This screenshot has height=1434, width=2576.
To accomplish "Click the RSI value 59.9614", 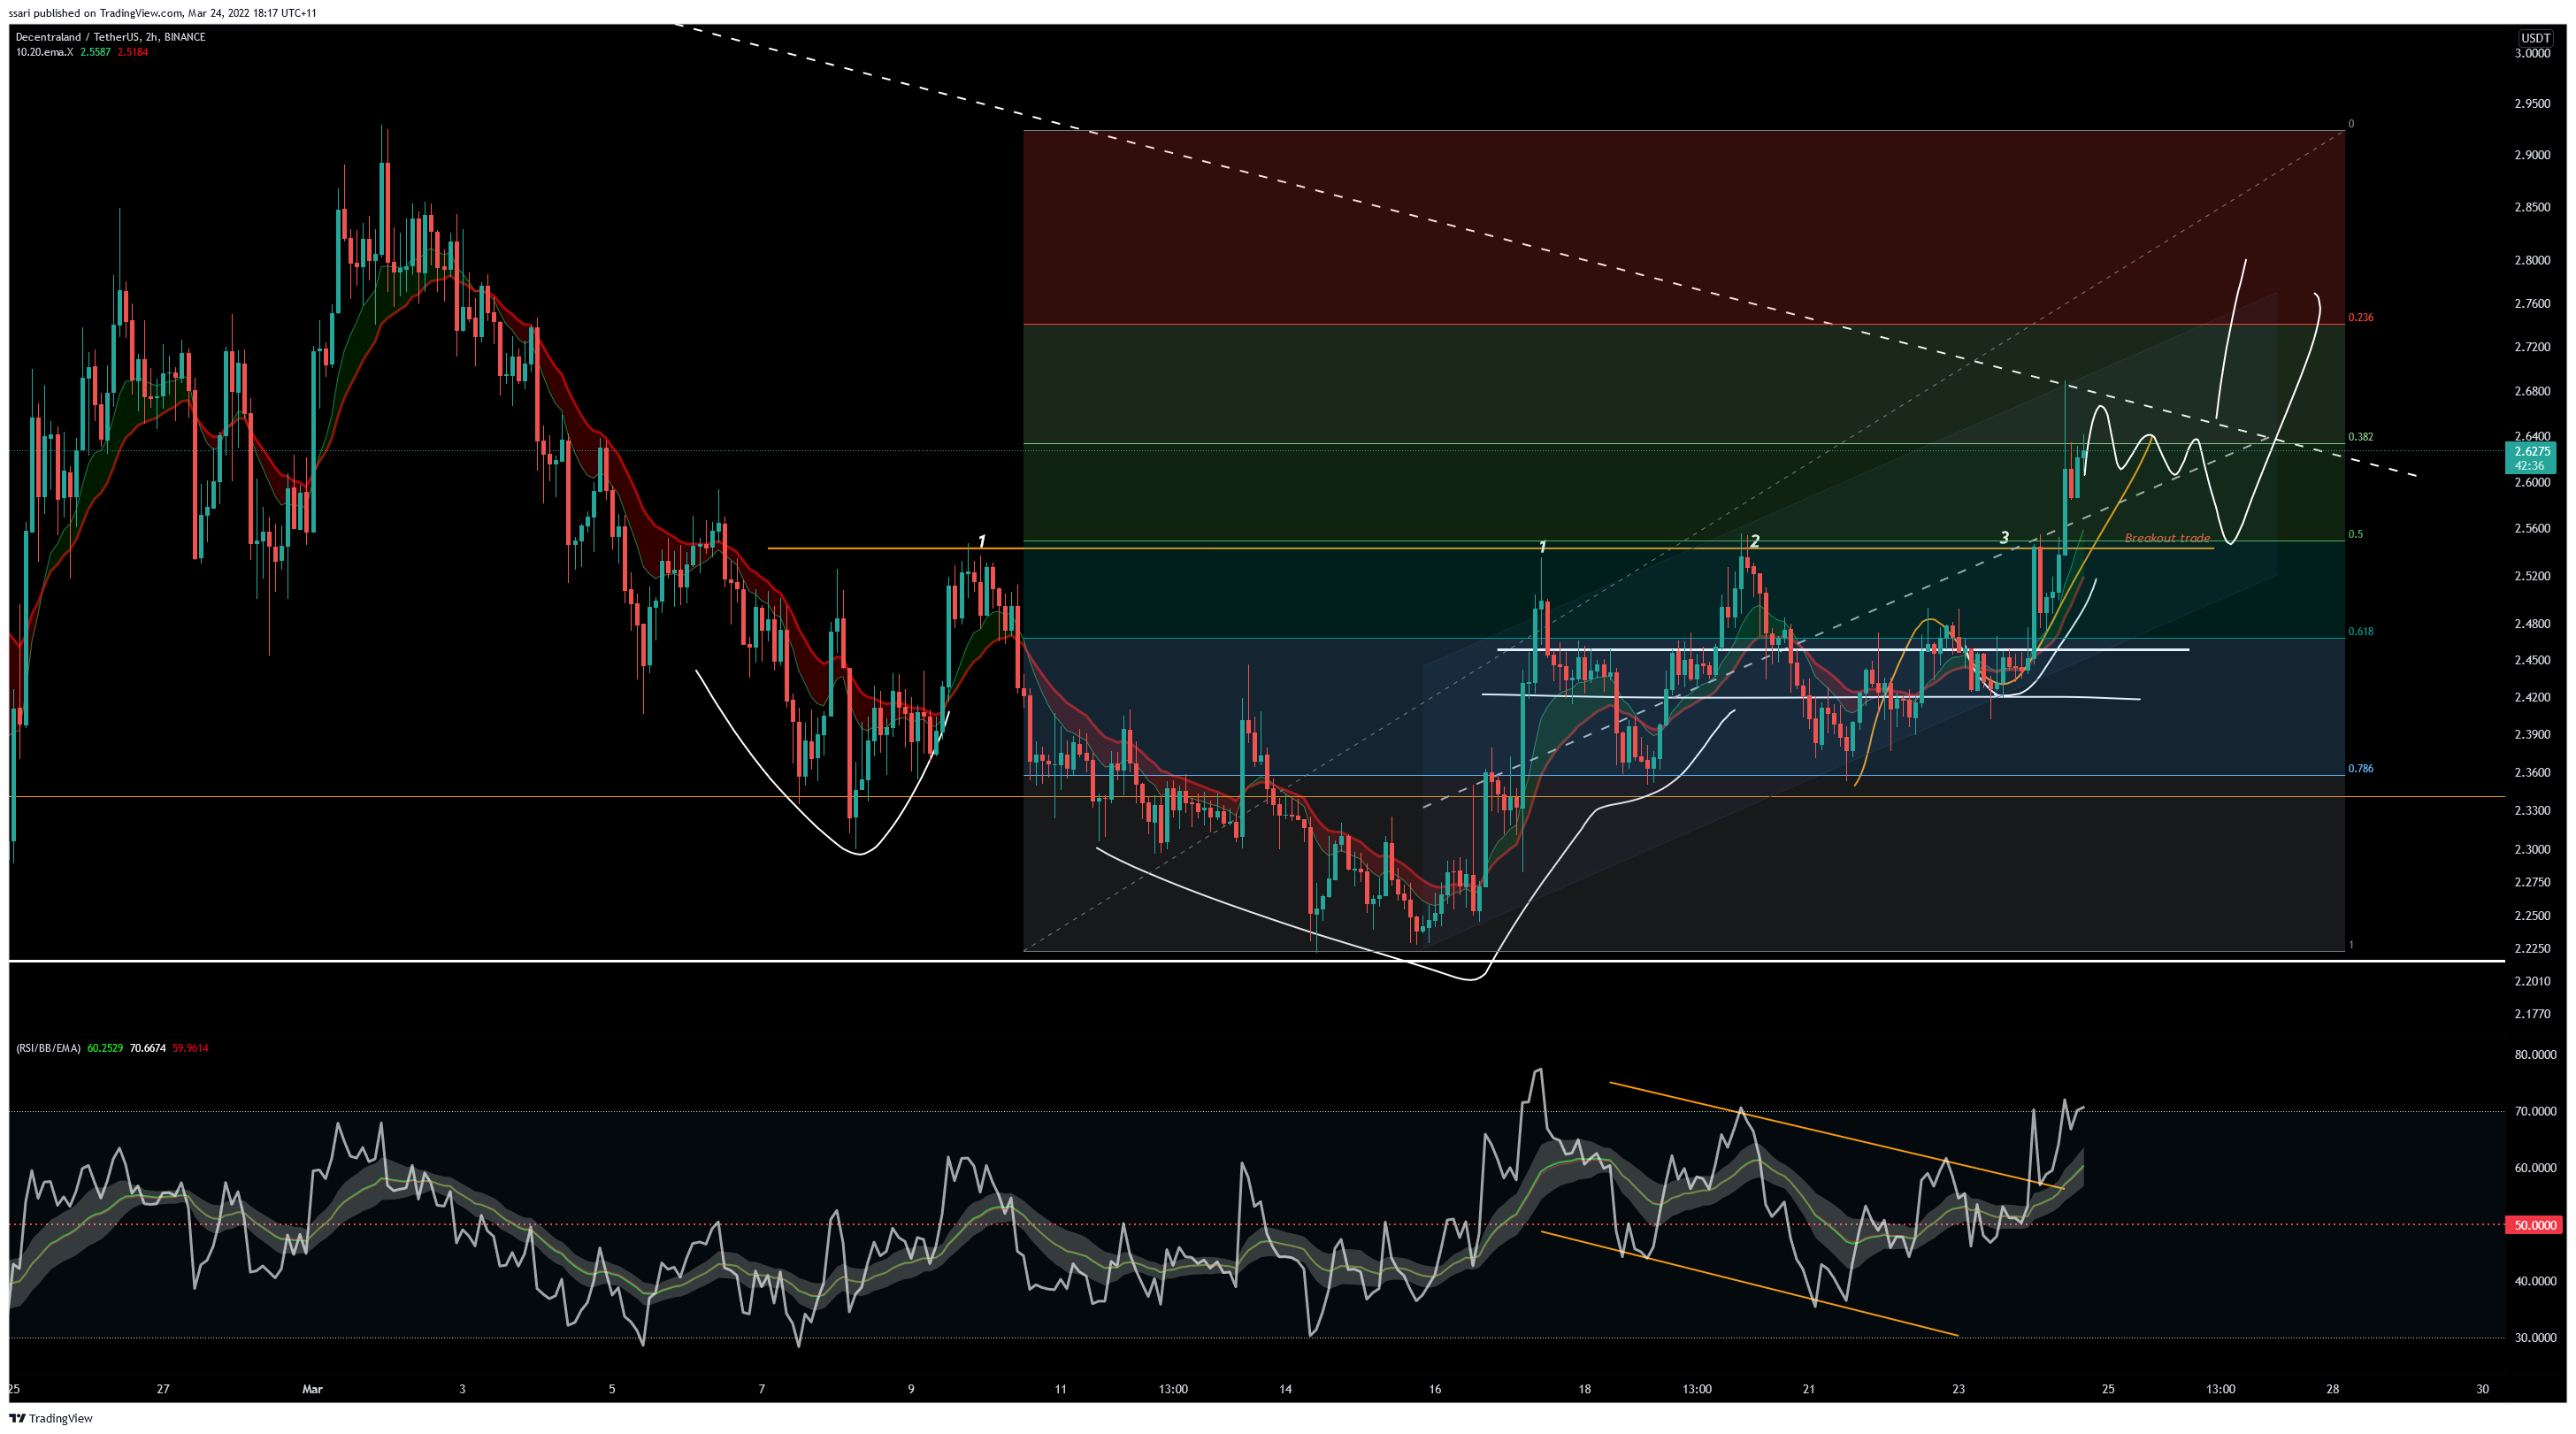I will click(190, 1048).
